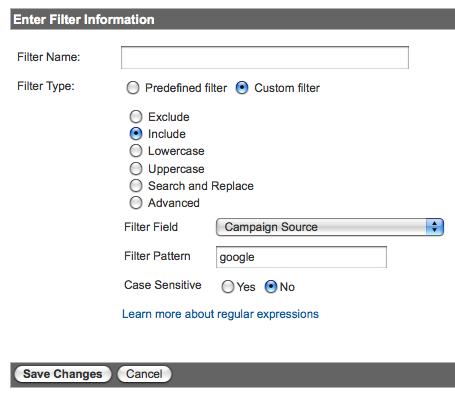The image size is (455, 398).
Task: Select the Predefined filter radio button
Action: [x=133, y=88]
